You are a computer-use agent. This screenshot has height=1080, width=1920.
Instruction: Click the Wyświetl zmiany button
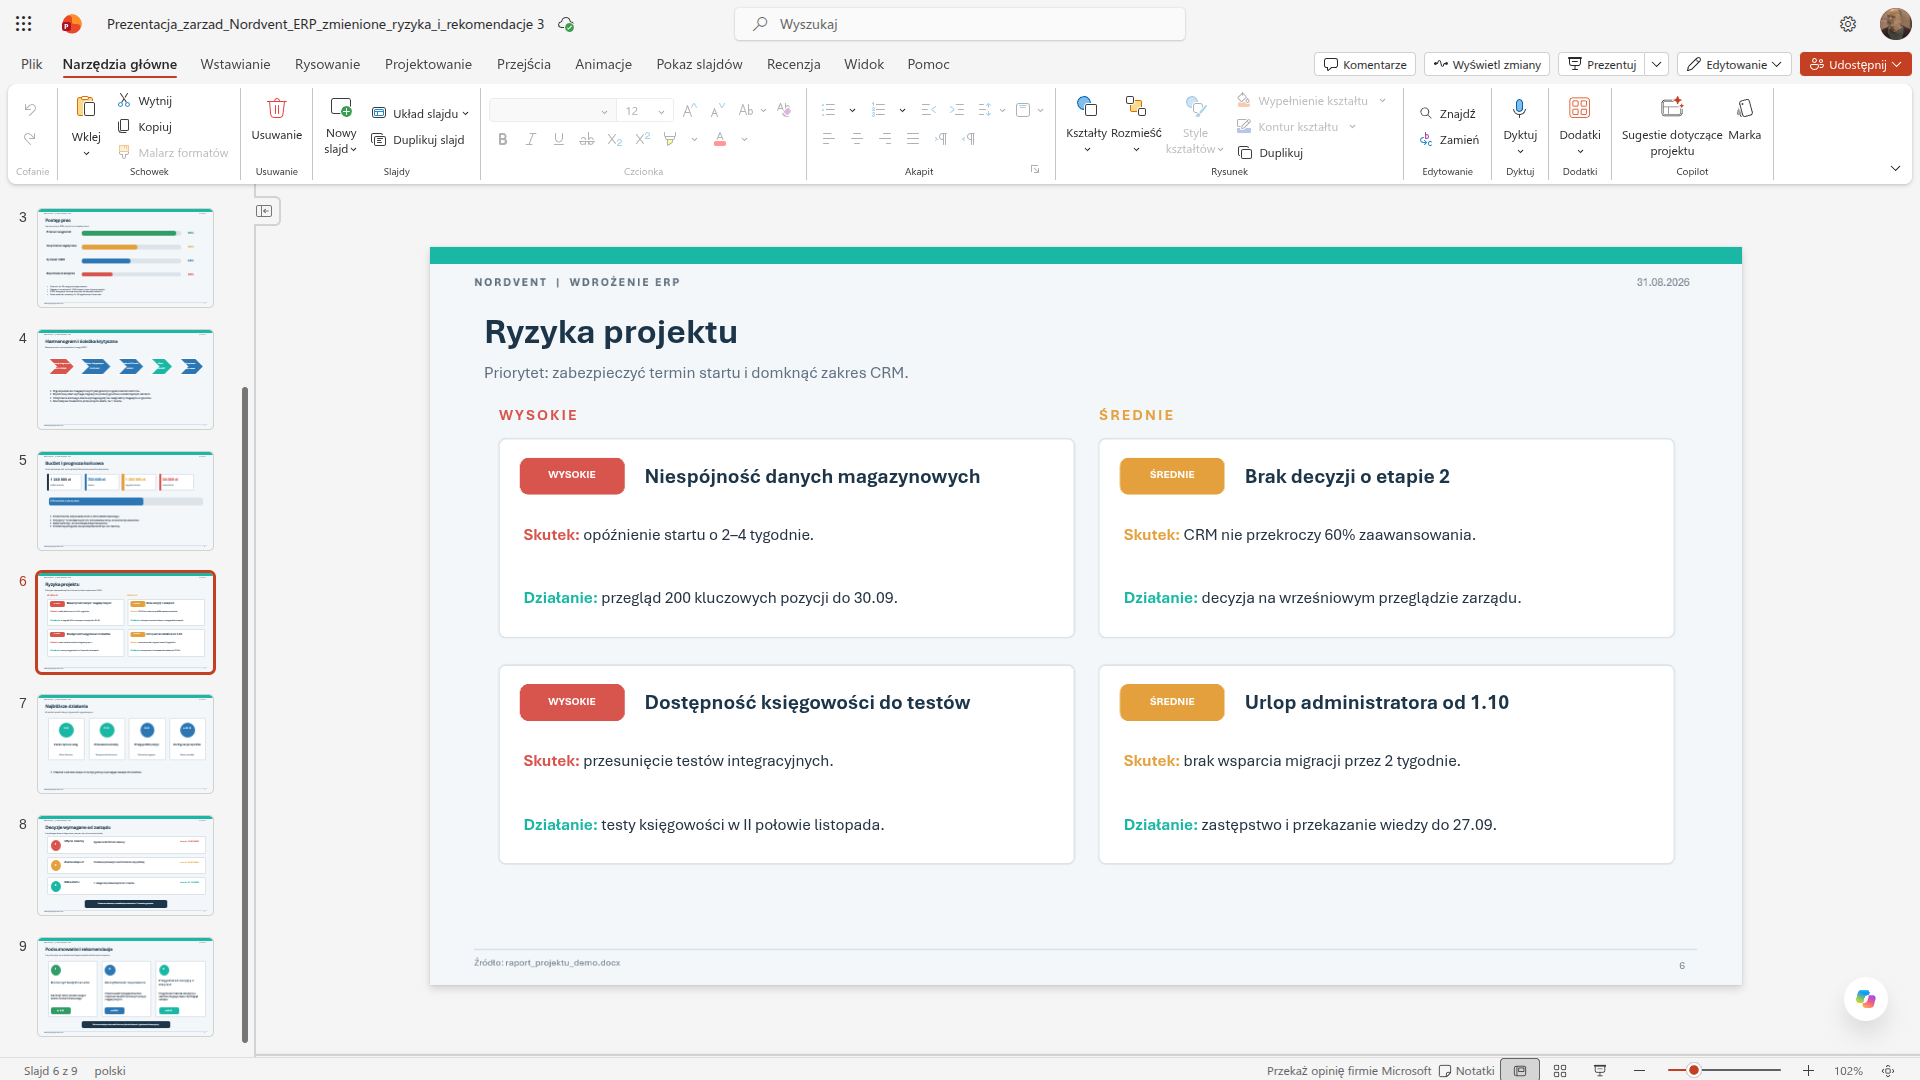[1487, 64]
